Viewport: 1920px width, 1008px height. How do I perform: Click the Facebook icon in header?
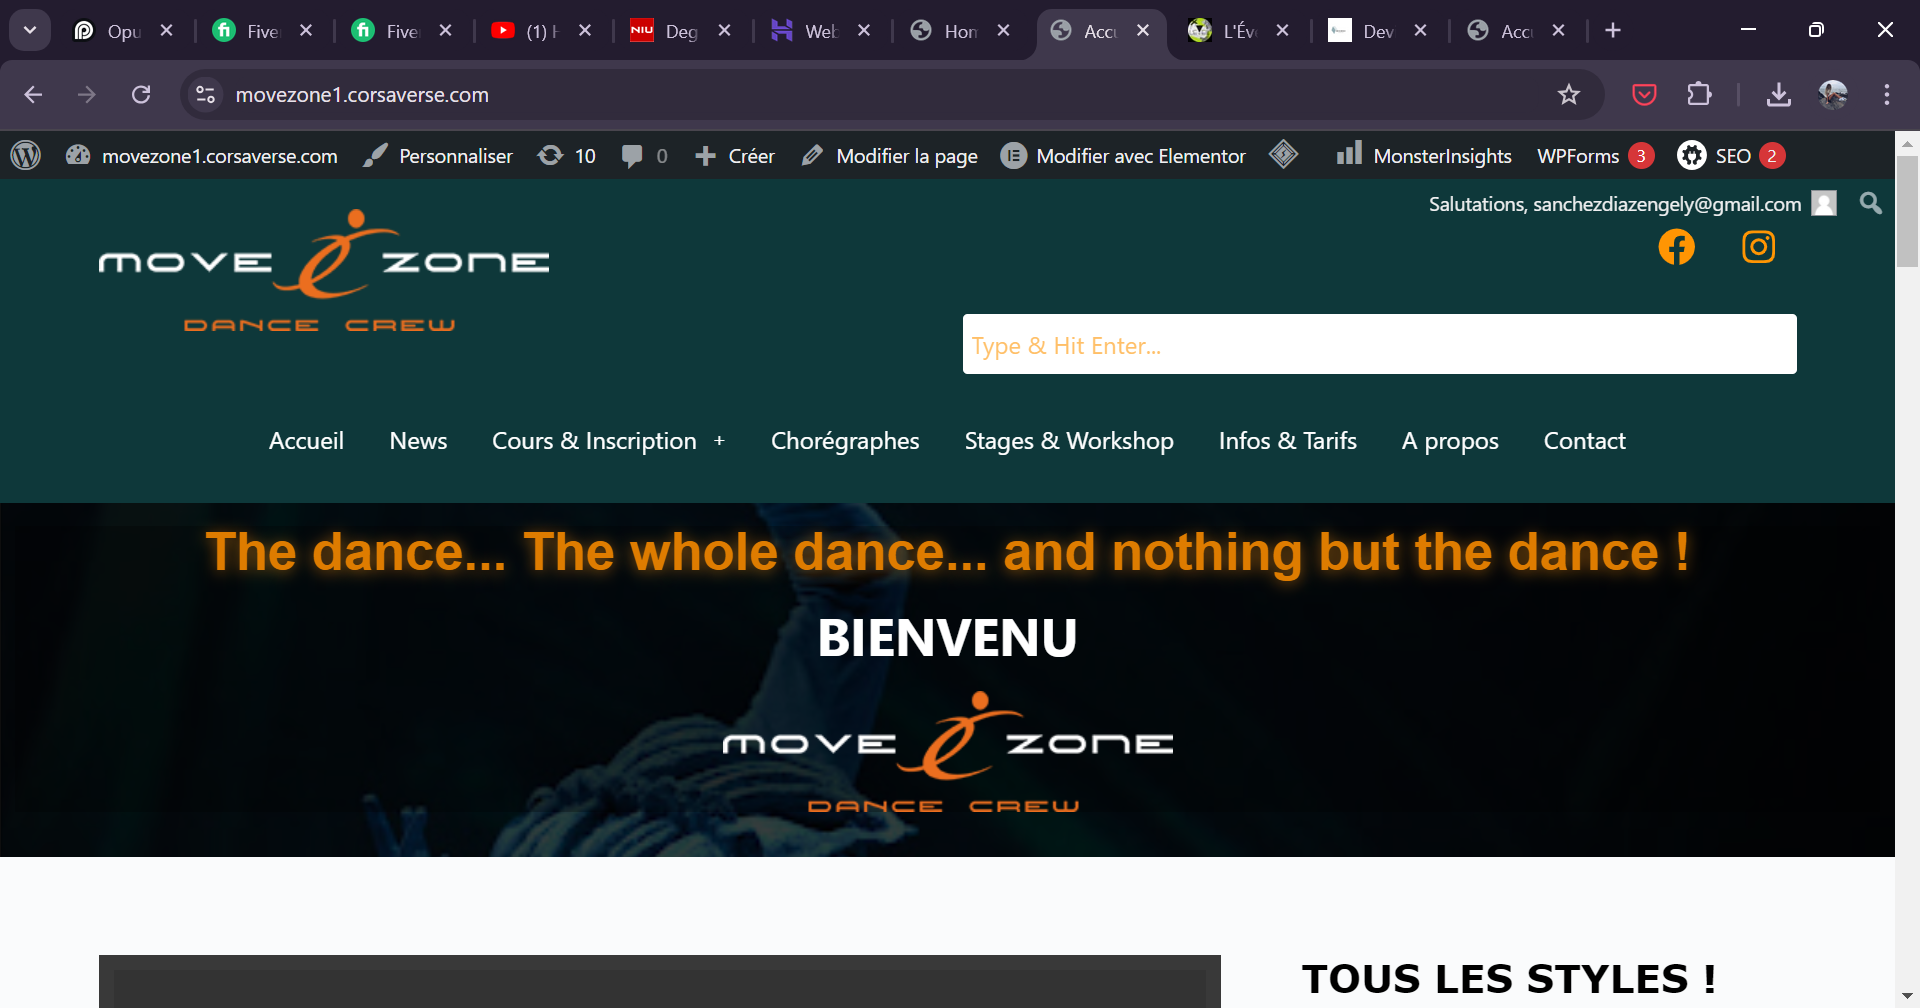click(1676, 247)
